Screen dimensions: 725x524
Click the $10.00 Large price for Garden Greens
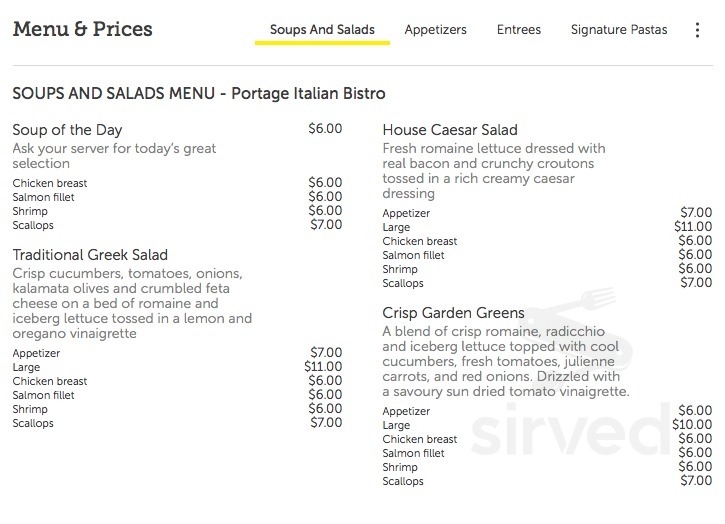click(692, 425)
